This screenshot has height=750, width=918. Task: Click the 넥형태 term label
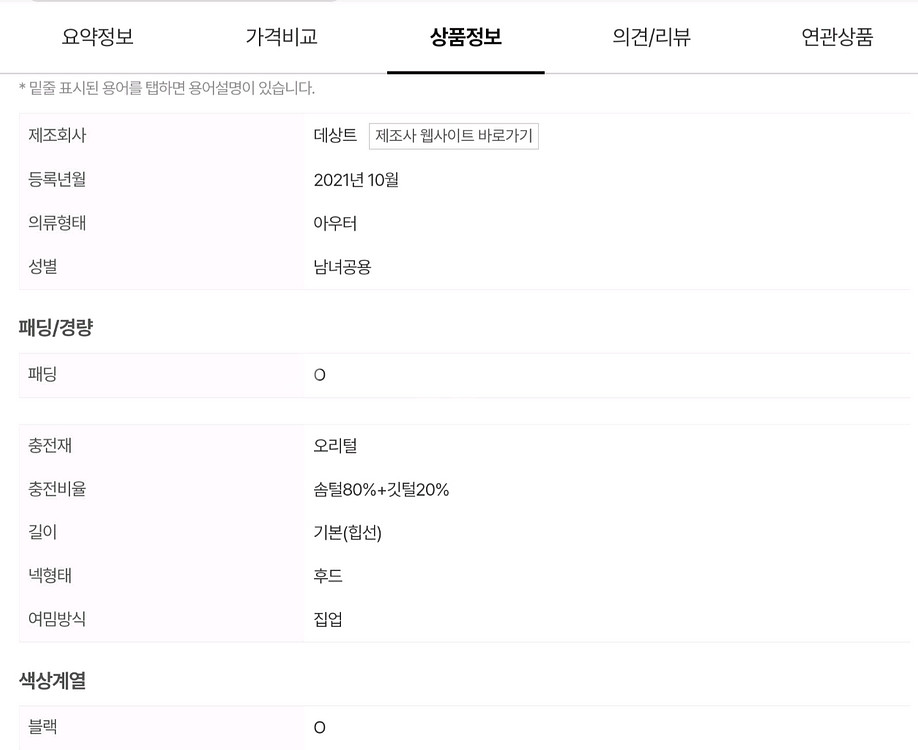click(x=51, y=576)
